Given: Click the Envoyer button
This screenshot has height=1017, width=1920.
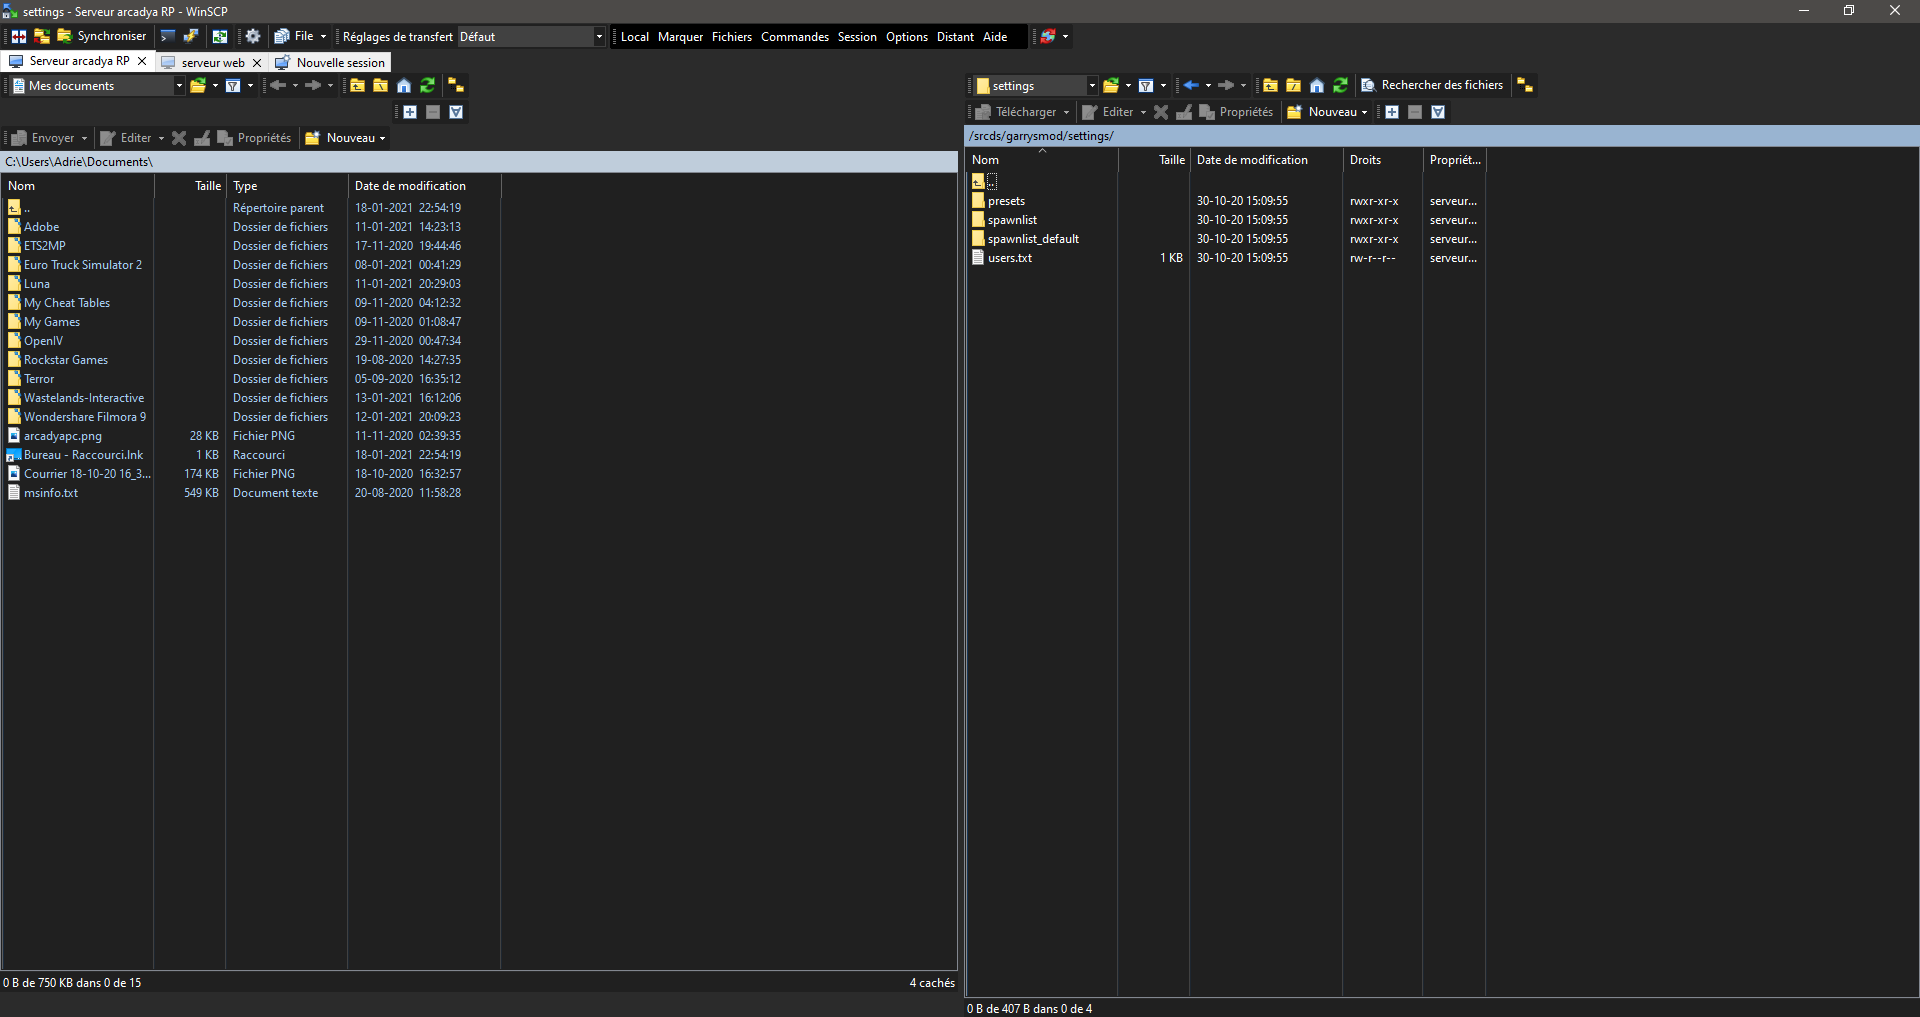Looking at the screenshot, I should click(x=43, y=139).
